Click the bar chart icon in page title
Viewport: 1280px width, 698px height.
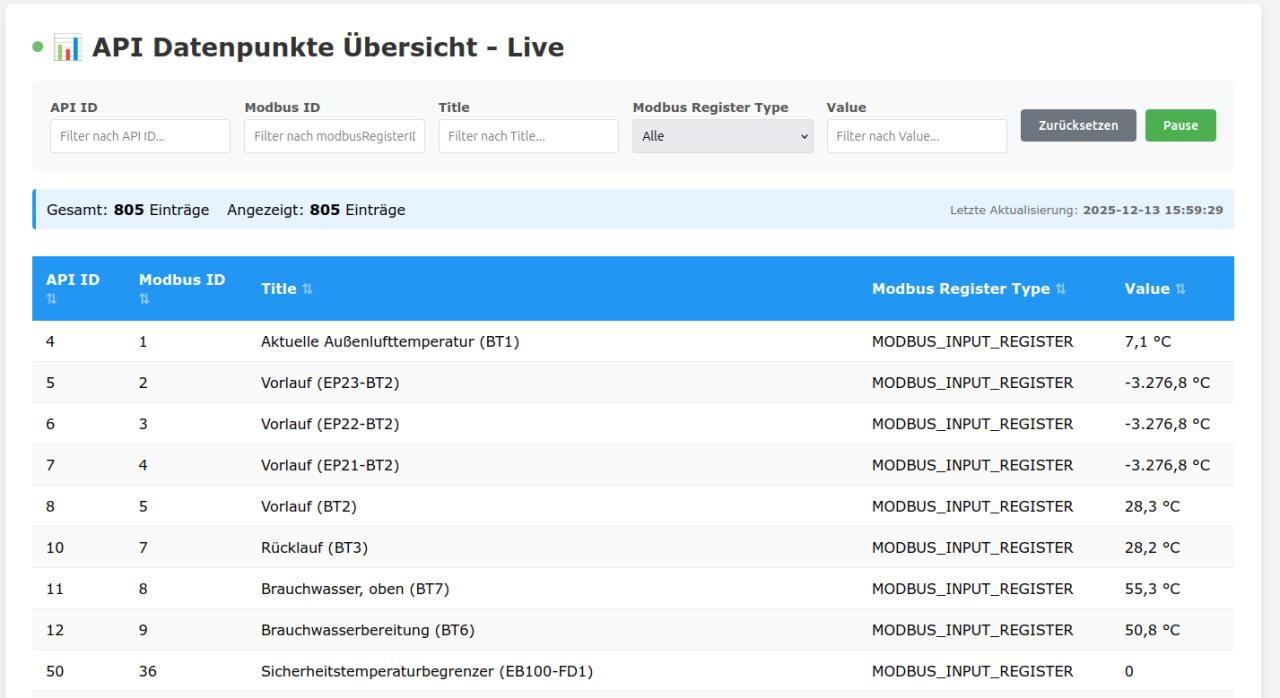pos(67,47)
